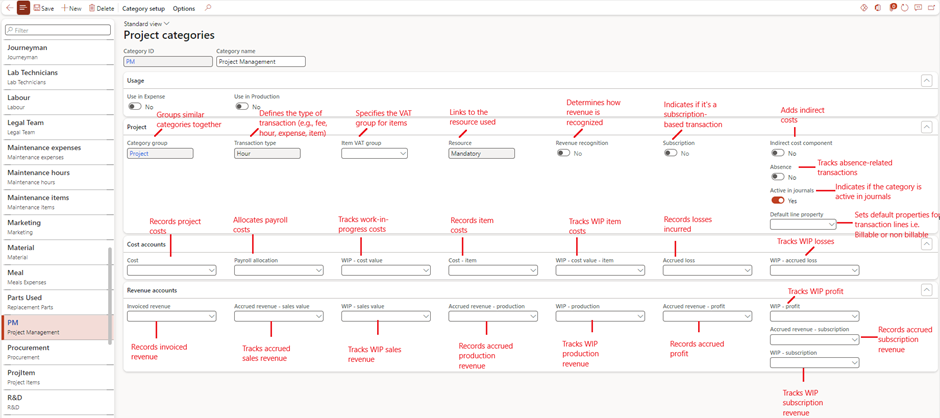Image resolution: width=940 pixels, height=418 pixels.
Task: Refresh the page with the circular arrow
Action: coord(905,8)
